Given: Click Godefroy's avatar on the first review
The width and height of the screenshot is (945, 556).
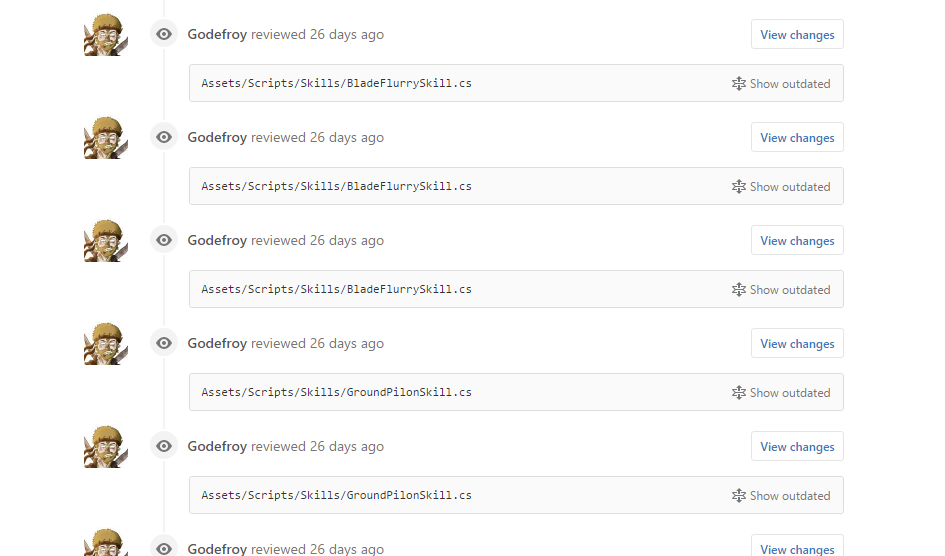Looking at the screenshot, I should (x=106, y=34).
